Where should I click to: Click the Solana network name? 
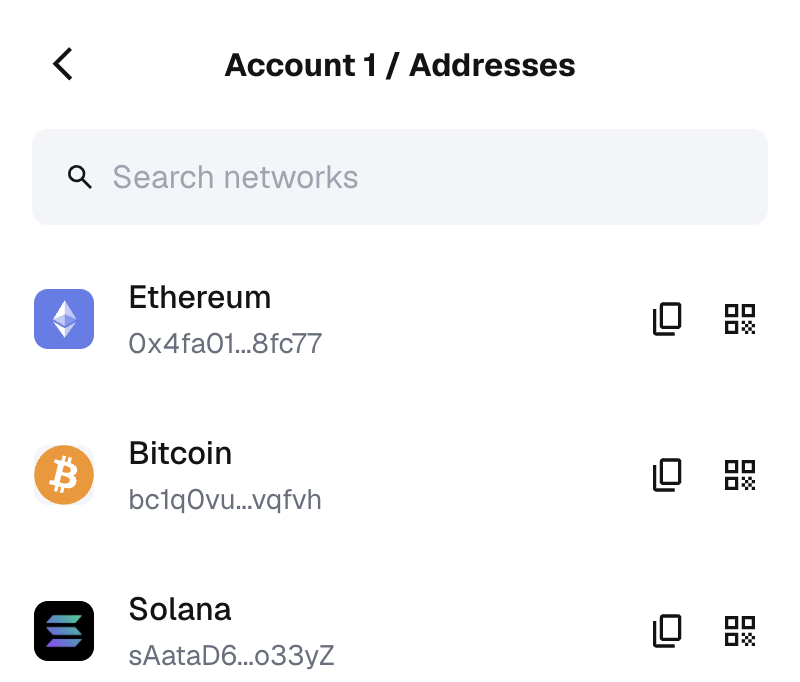180,610
